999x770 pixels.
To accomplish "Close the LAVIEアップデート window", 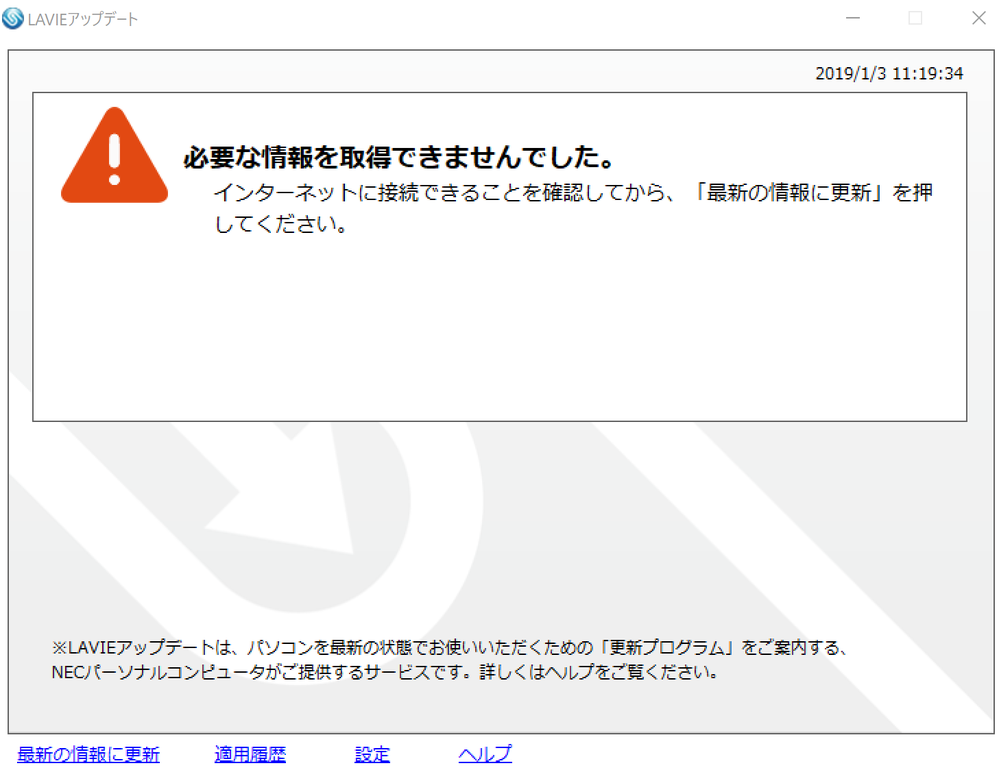I will click(x=979, y=18).
